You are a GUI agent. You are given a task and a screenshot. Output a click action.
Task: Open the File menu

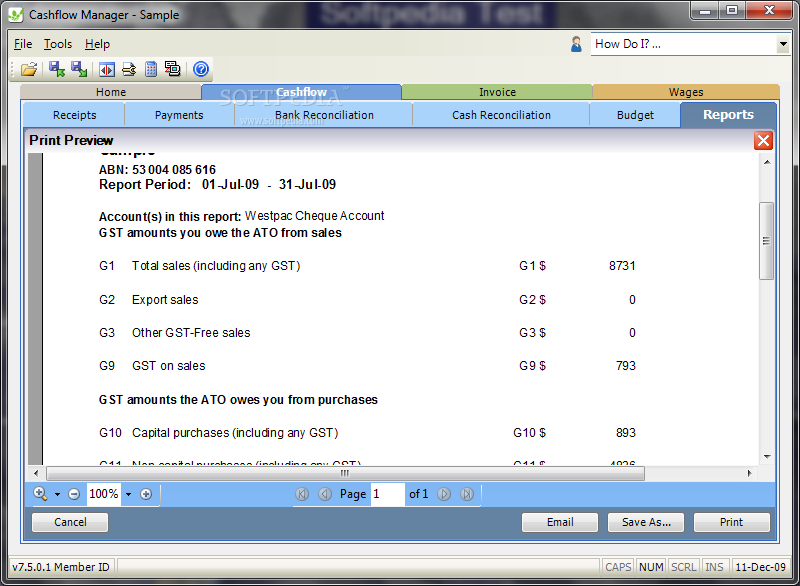23,44
